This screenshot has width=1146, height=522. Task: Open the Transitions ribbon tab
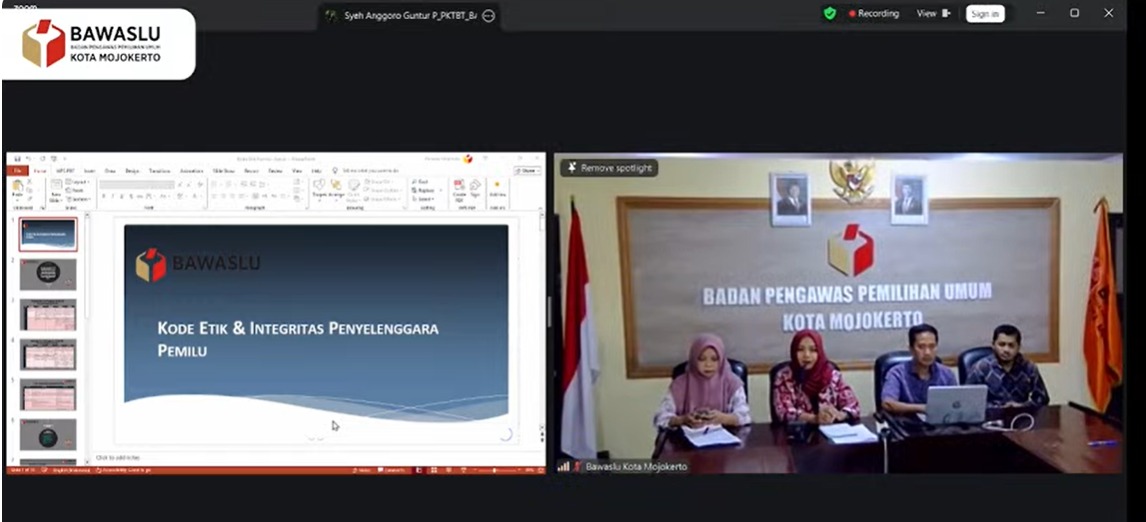[x=159, y=171]
